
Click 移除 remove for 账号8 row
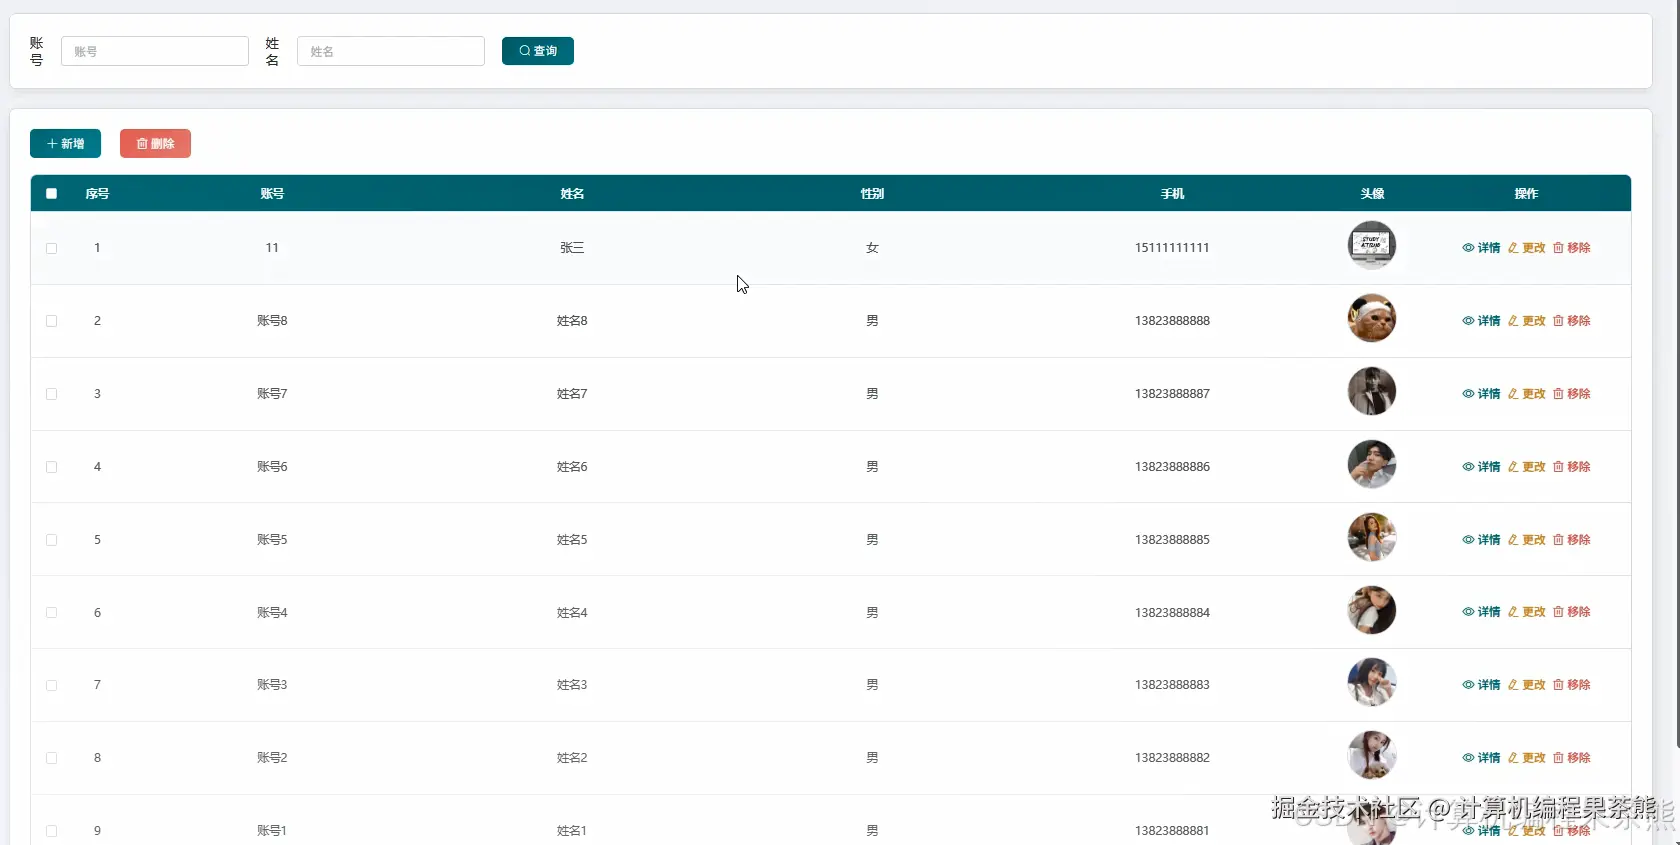(1572, 321)
